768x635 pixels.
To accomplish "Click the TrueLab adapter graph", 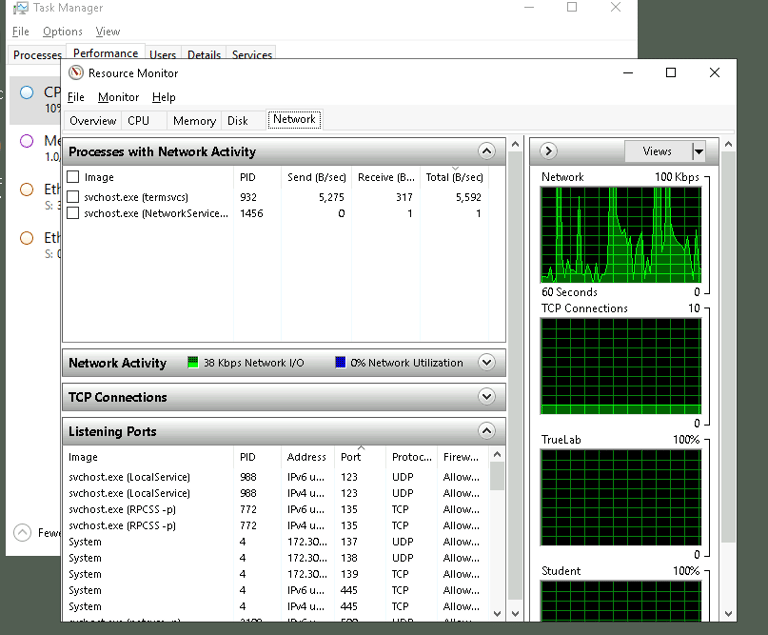I will (x=621, y=497).
